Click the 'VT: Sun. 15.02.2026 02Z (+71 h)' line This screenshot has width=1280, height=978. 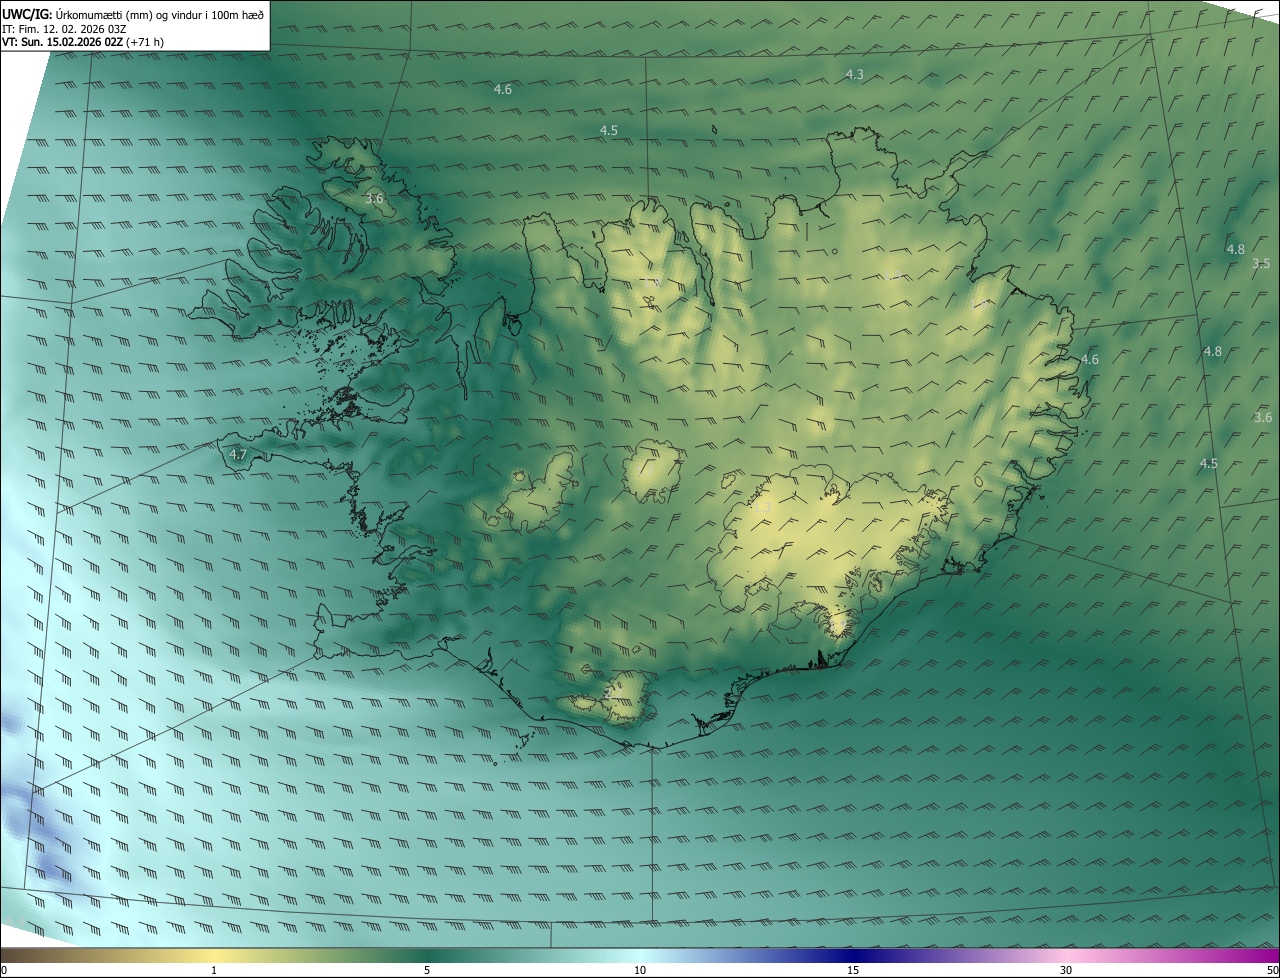point(83,42)
